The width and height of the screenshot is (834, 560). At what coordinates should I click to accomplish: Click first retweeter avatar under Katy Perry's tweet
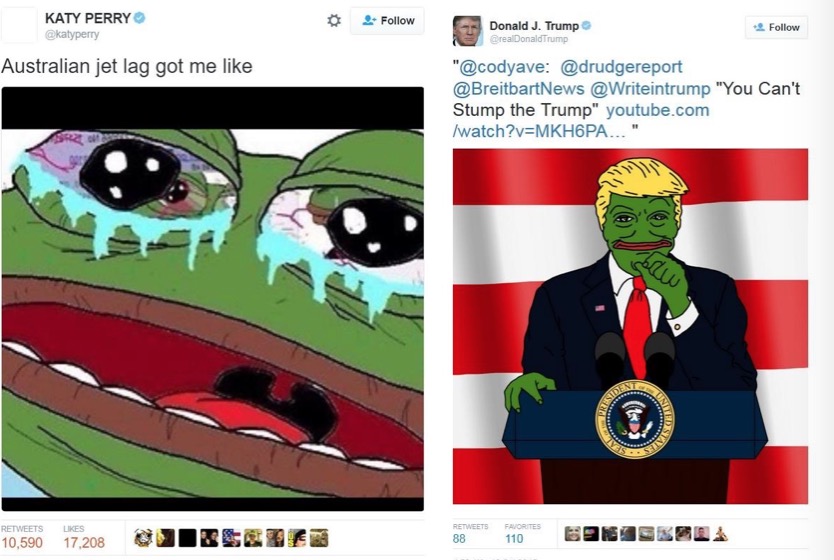tap(143, 538)
